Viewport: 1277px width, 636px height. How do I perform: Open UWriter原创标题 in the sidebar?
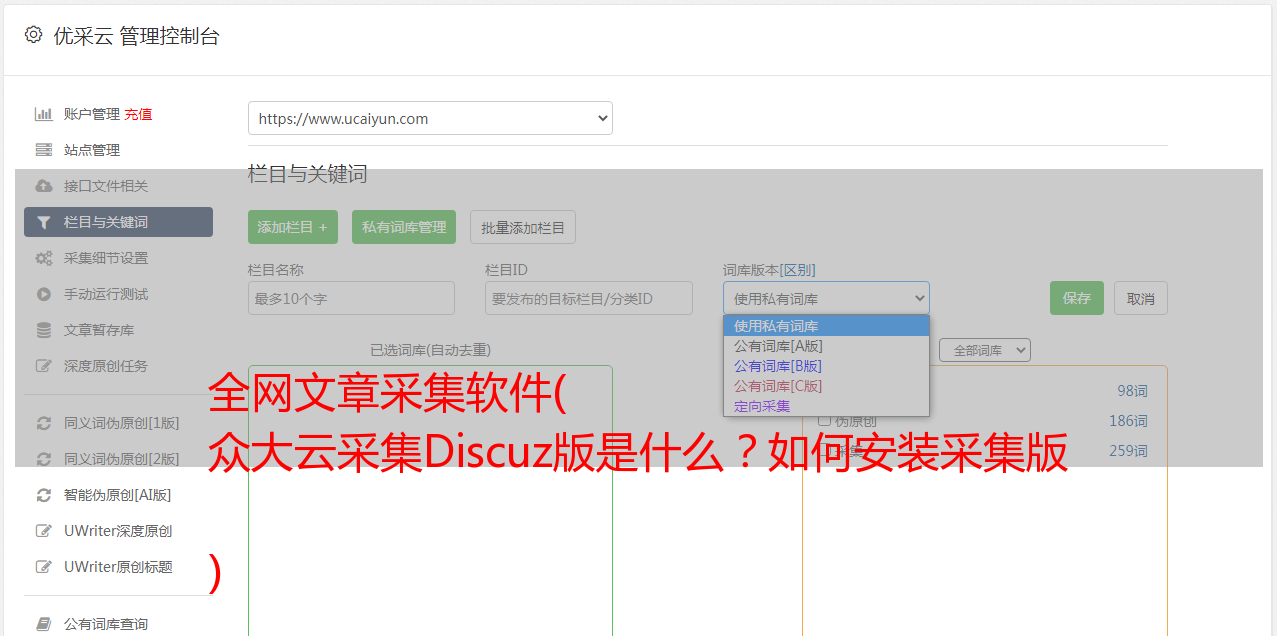click(118, 567)
